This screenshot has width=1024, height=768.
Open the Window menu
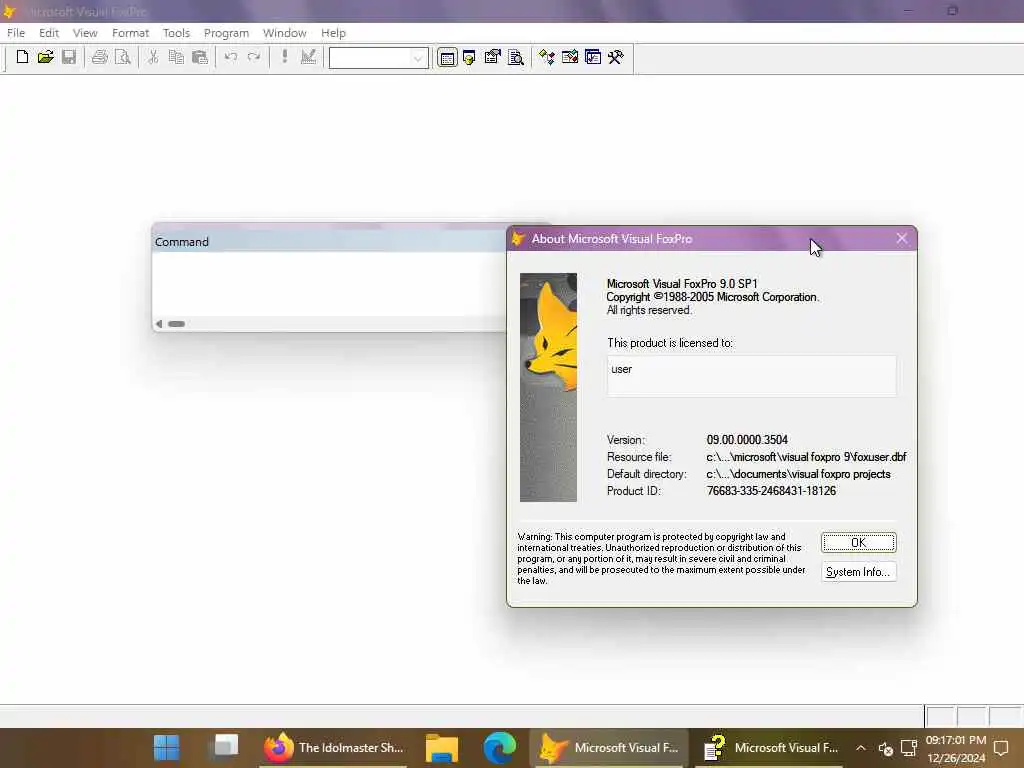point(285,33)
